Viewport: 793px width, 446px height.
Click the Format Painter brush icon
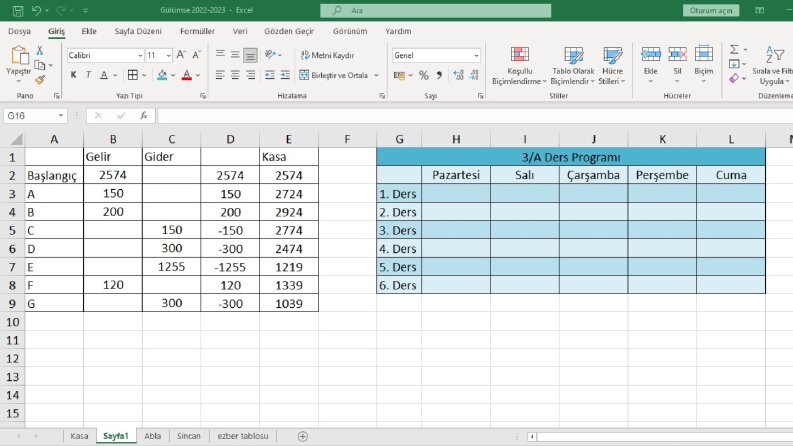pos(40,79)
